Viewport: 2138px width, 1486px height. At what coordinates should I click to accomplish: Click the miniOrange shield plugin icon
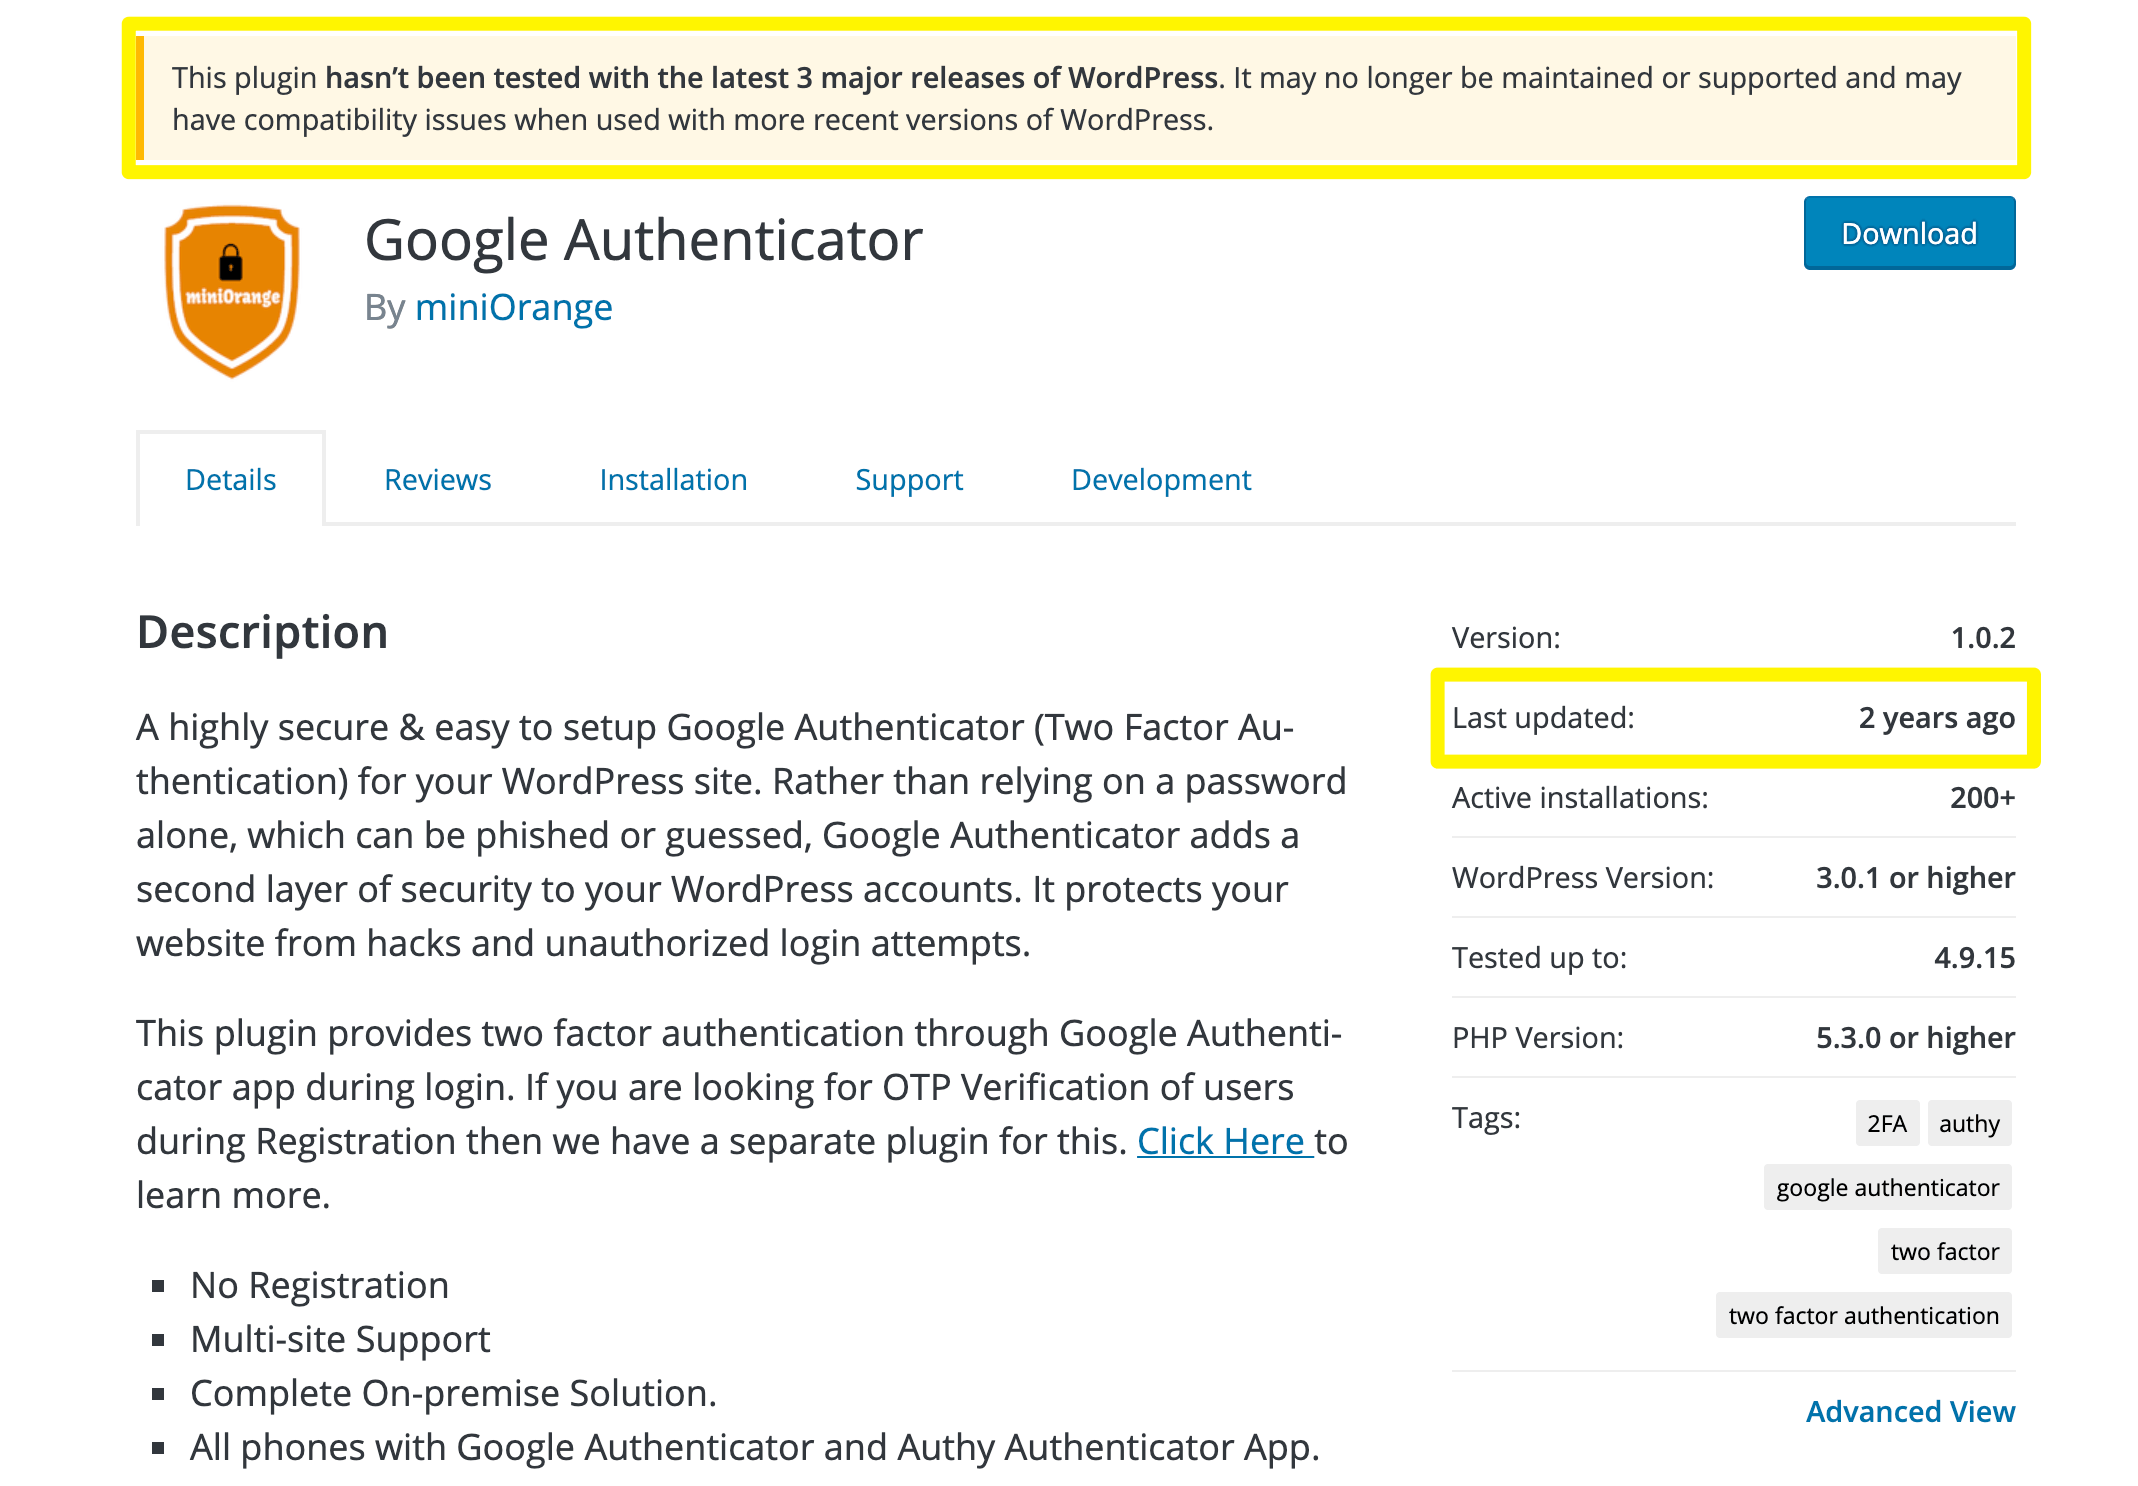tap(232, 291)
